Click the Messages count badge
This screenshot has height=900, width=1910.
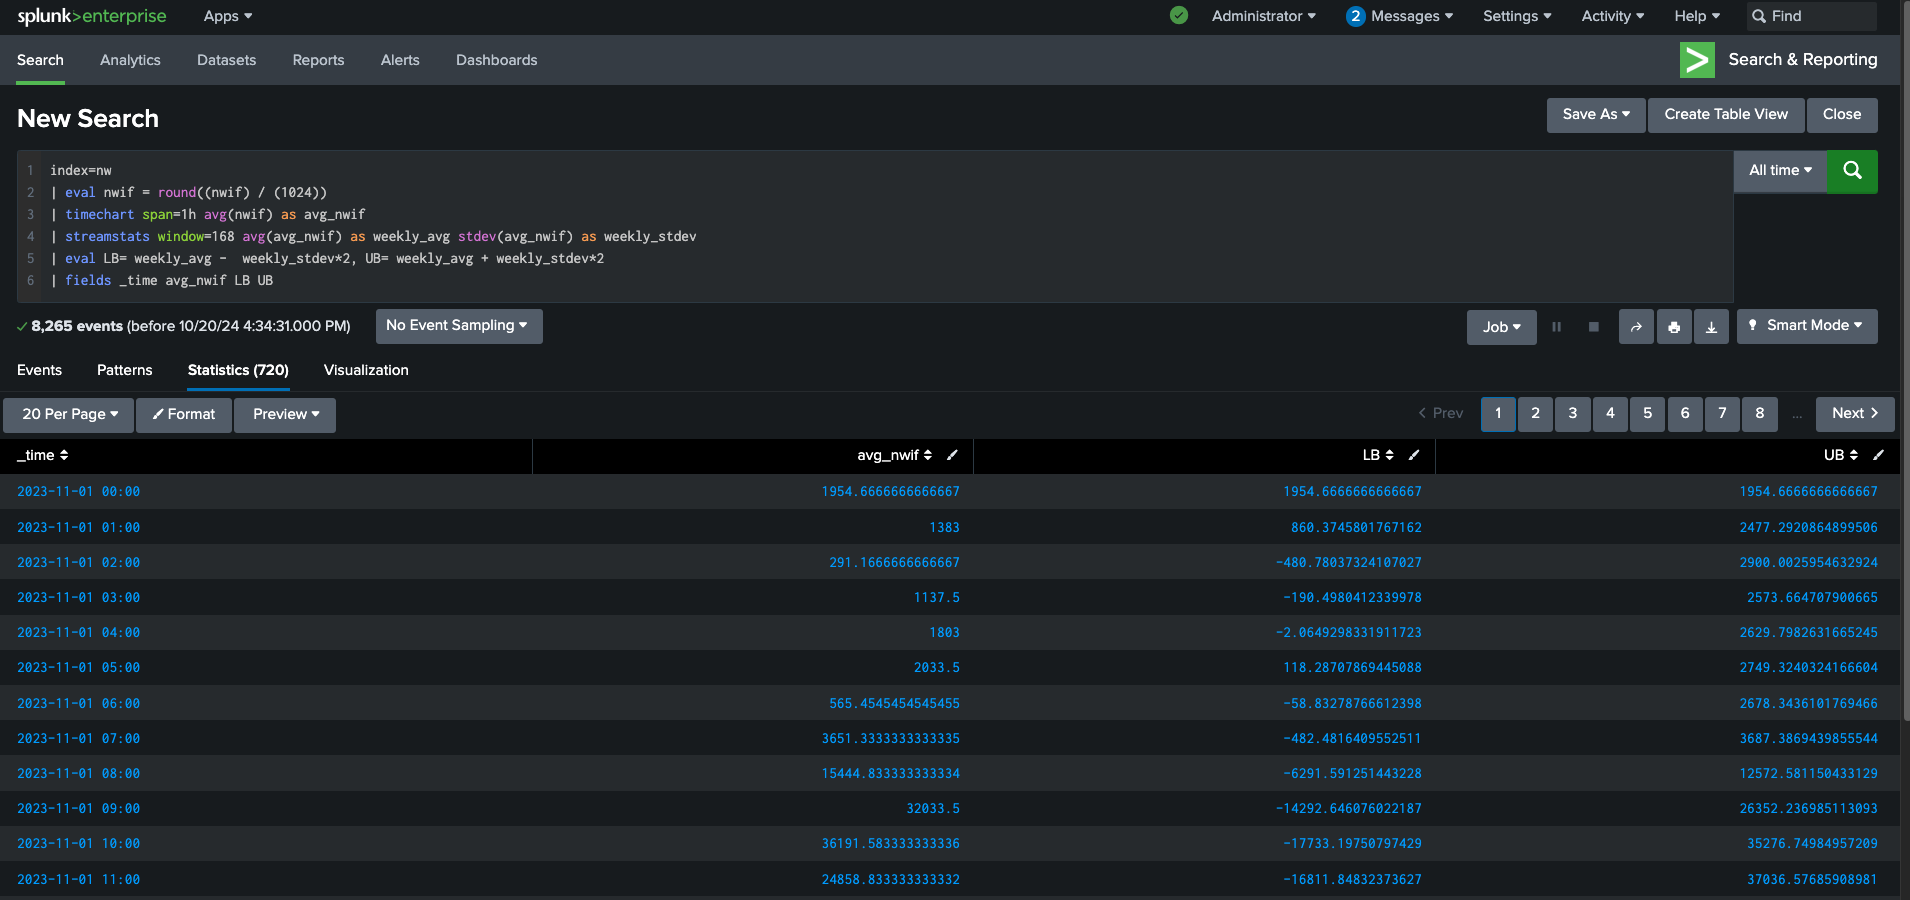(1355, 16)
